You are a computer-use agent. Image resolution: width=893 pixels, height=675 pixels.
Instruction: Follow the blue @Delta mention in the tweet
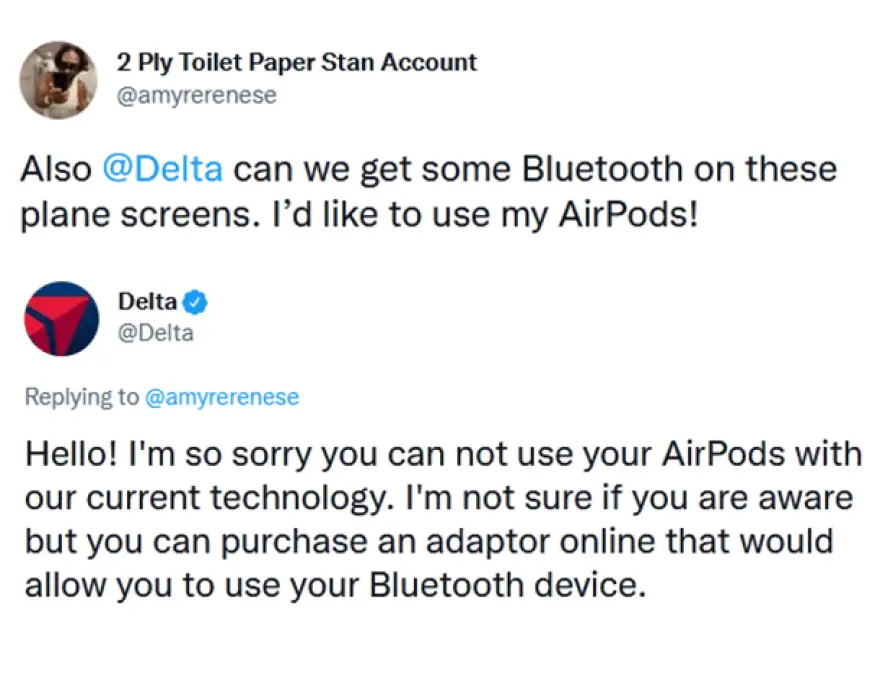162,168
